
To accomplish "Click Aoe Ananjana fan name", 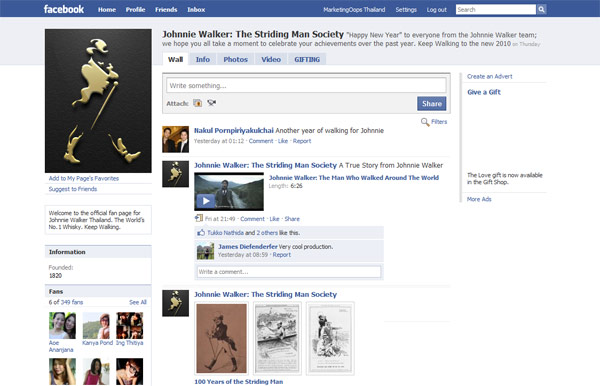I will click(x=61, y=346).
